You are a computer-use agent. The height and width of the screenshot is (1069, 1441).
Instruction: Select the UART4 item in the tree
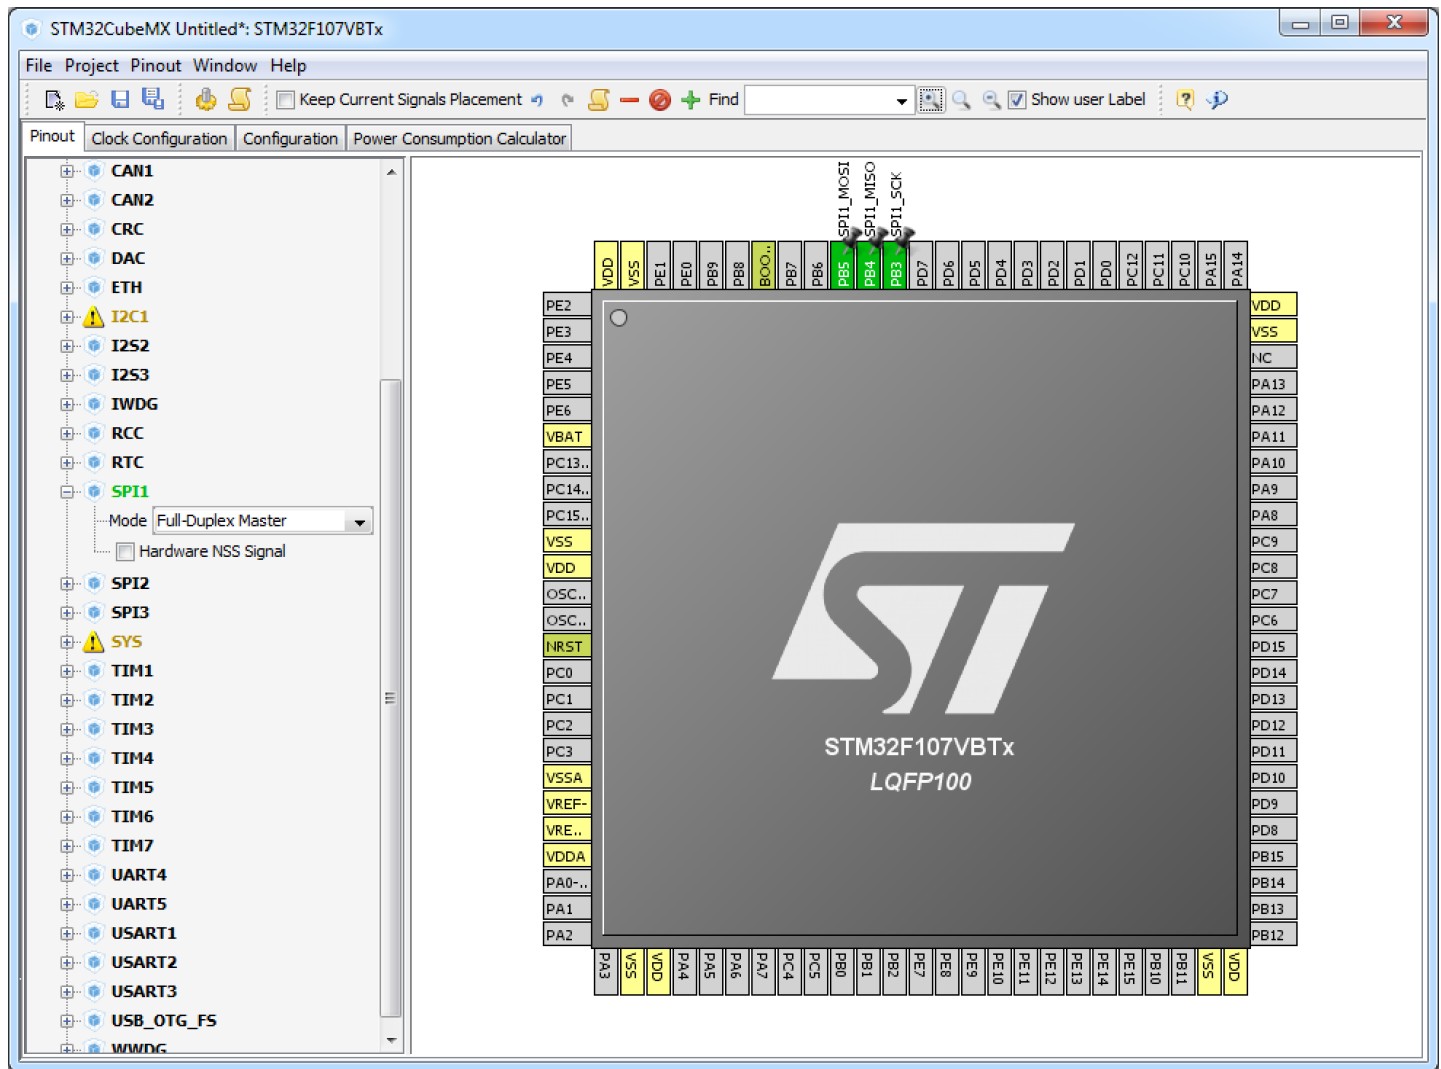[x=139, y=875]
